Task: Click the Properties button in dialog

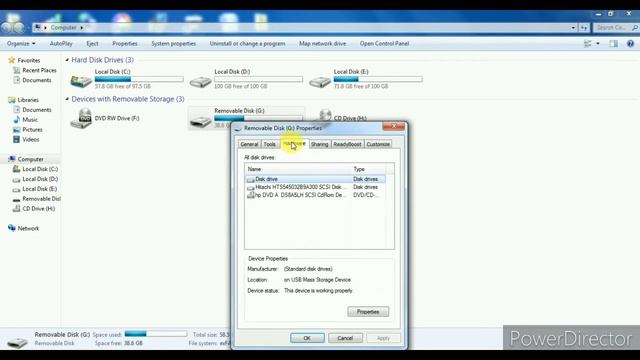Action: tap(368, 312)
